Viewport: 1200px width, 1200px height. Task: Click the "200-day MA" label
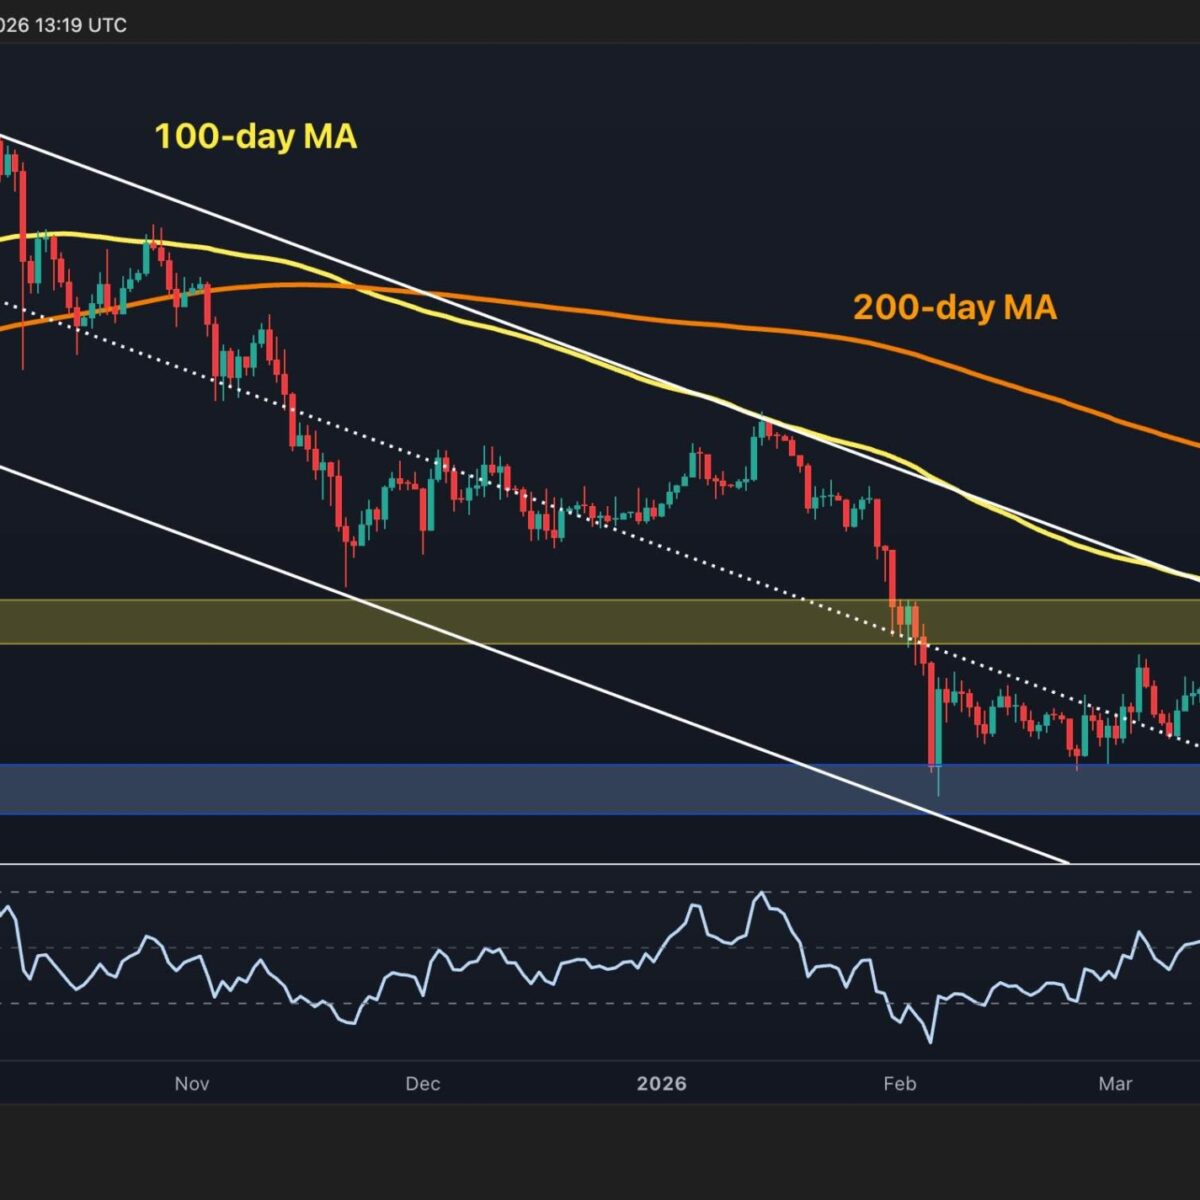point(954,307)
